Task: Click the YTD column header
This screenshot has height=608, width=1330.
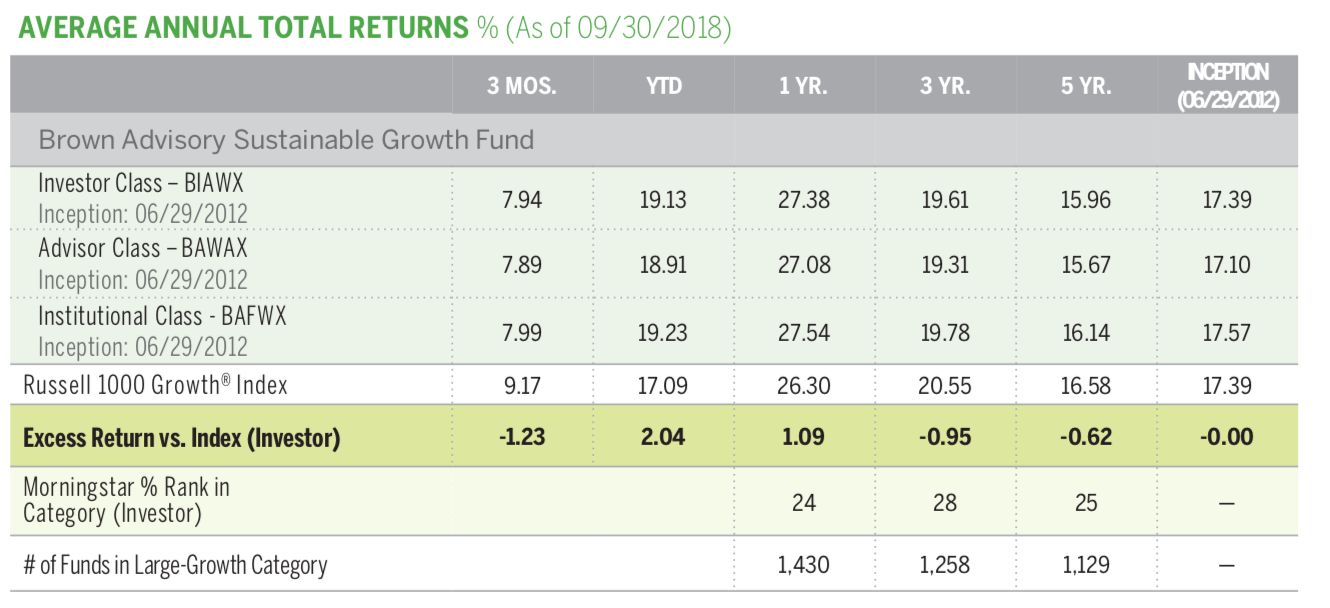Action: 663,86
